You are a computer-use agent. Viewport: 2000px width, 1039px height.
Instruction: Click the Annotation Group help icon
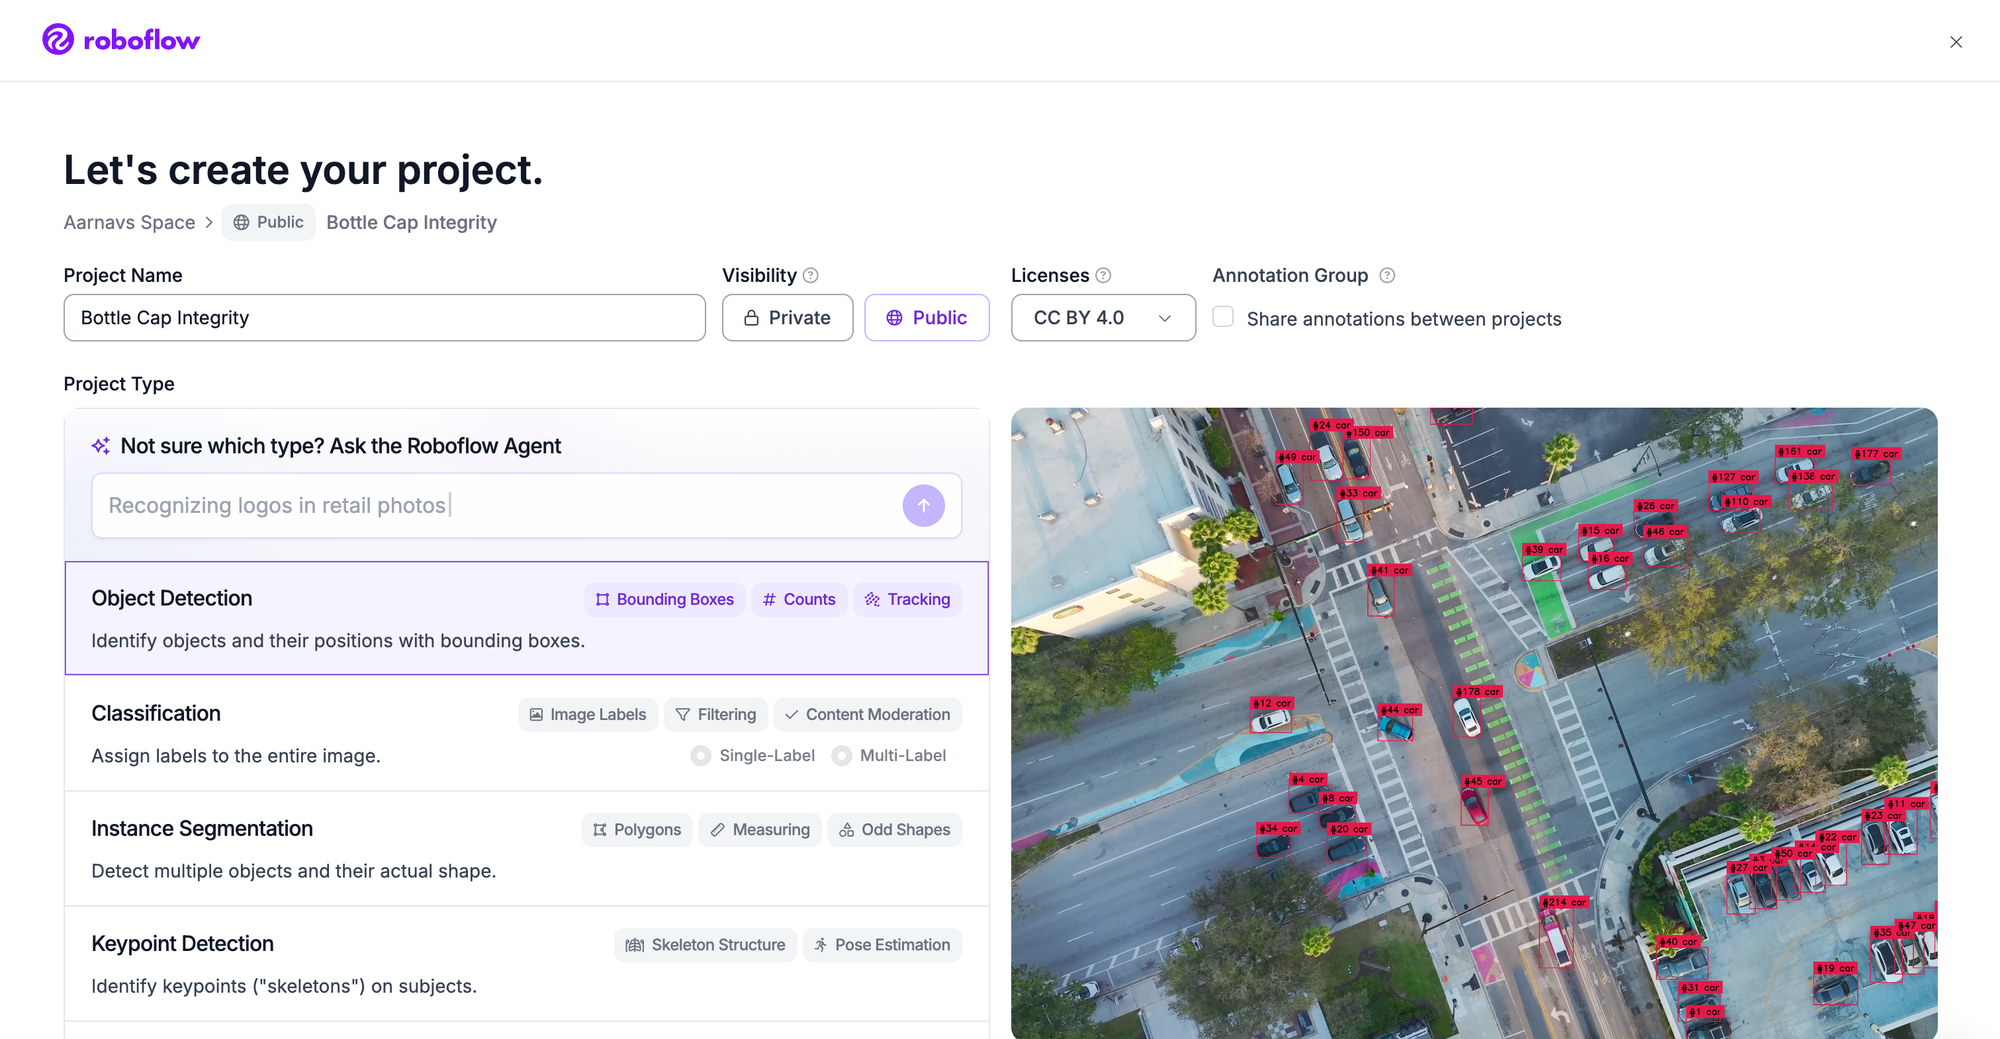click(x=1387, y=276)
